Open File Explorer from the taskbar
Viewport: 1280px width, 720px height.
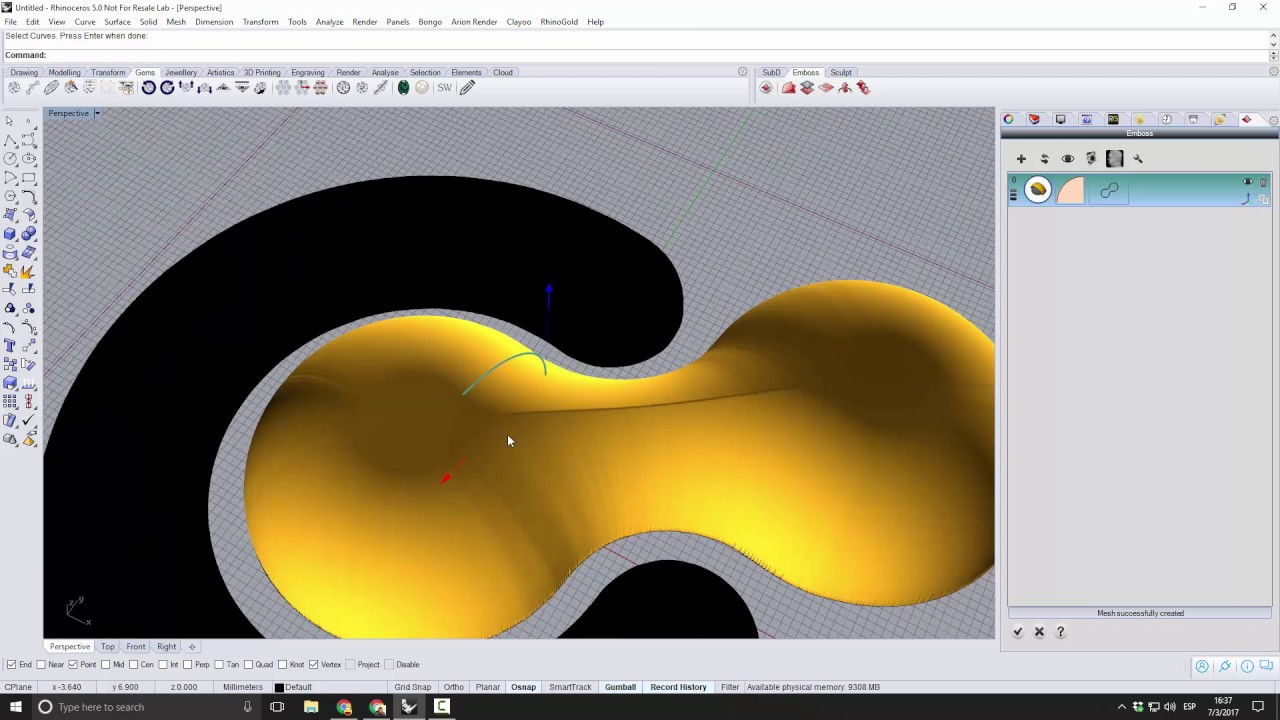[x=311, y=707]
